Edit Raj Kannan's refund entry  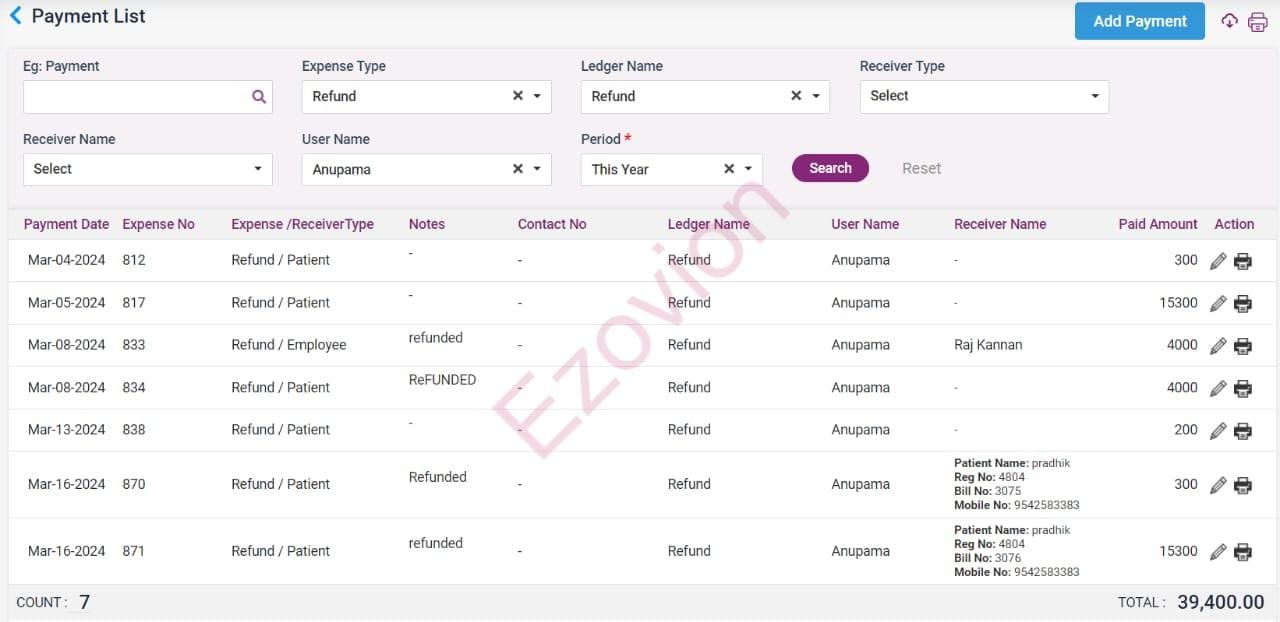1218,346
